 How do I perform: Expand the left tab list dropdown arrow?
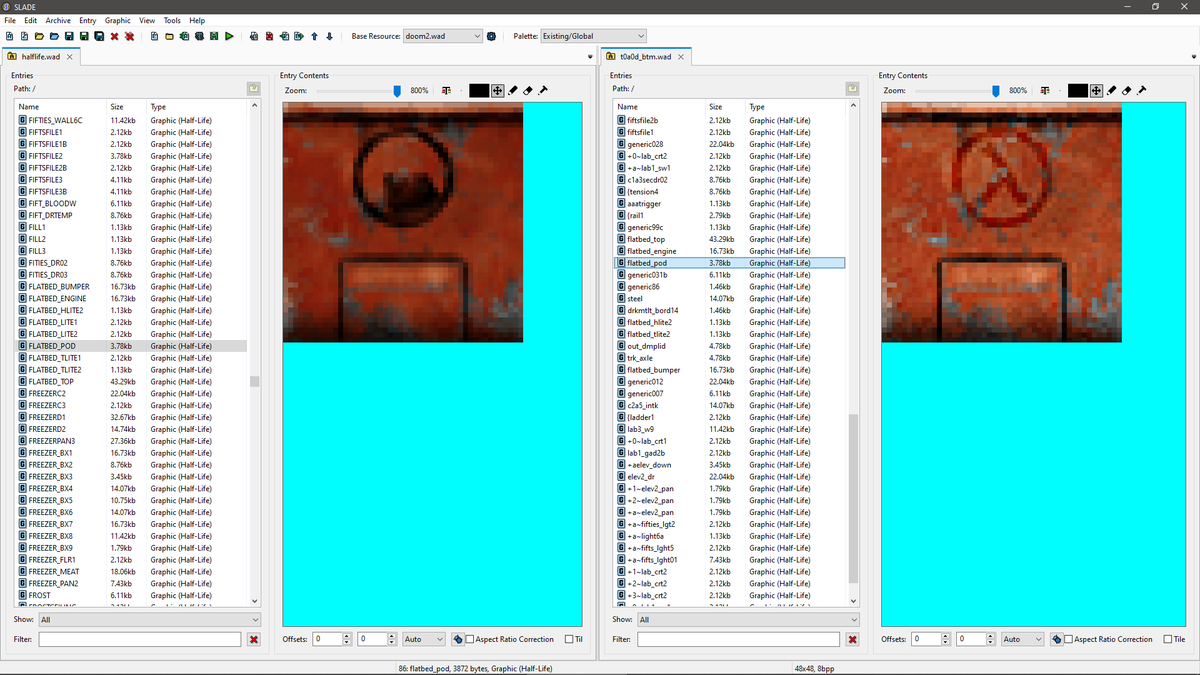591,57
